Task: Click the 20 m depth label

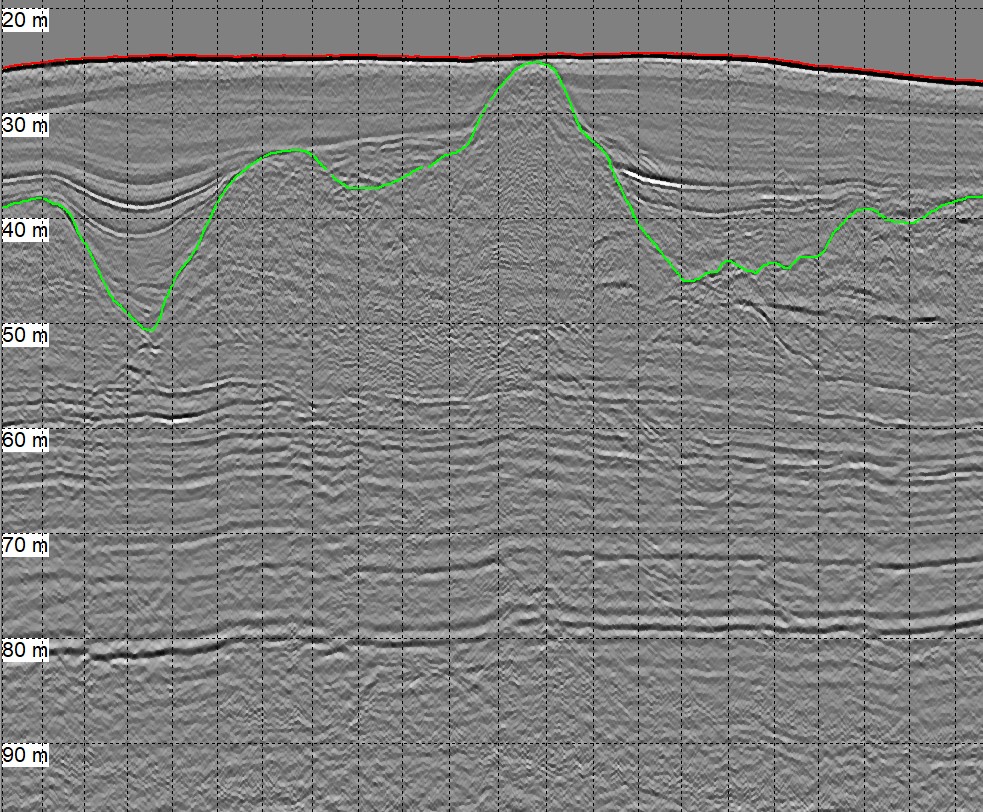Action: 24,21
